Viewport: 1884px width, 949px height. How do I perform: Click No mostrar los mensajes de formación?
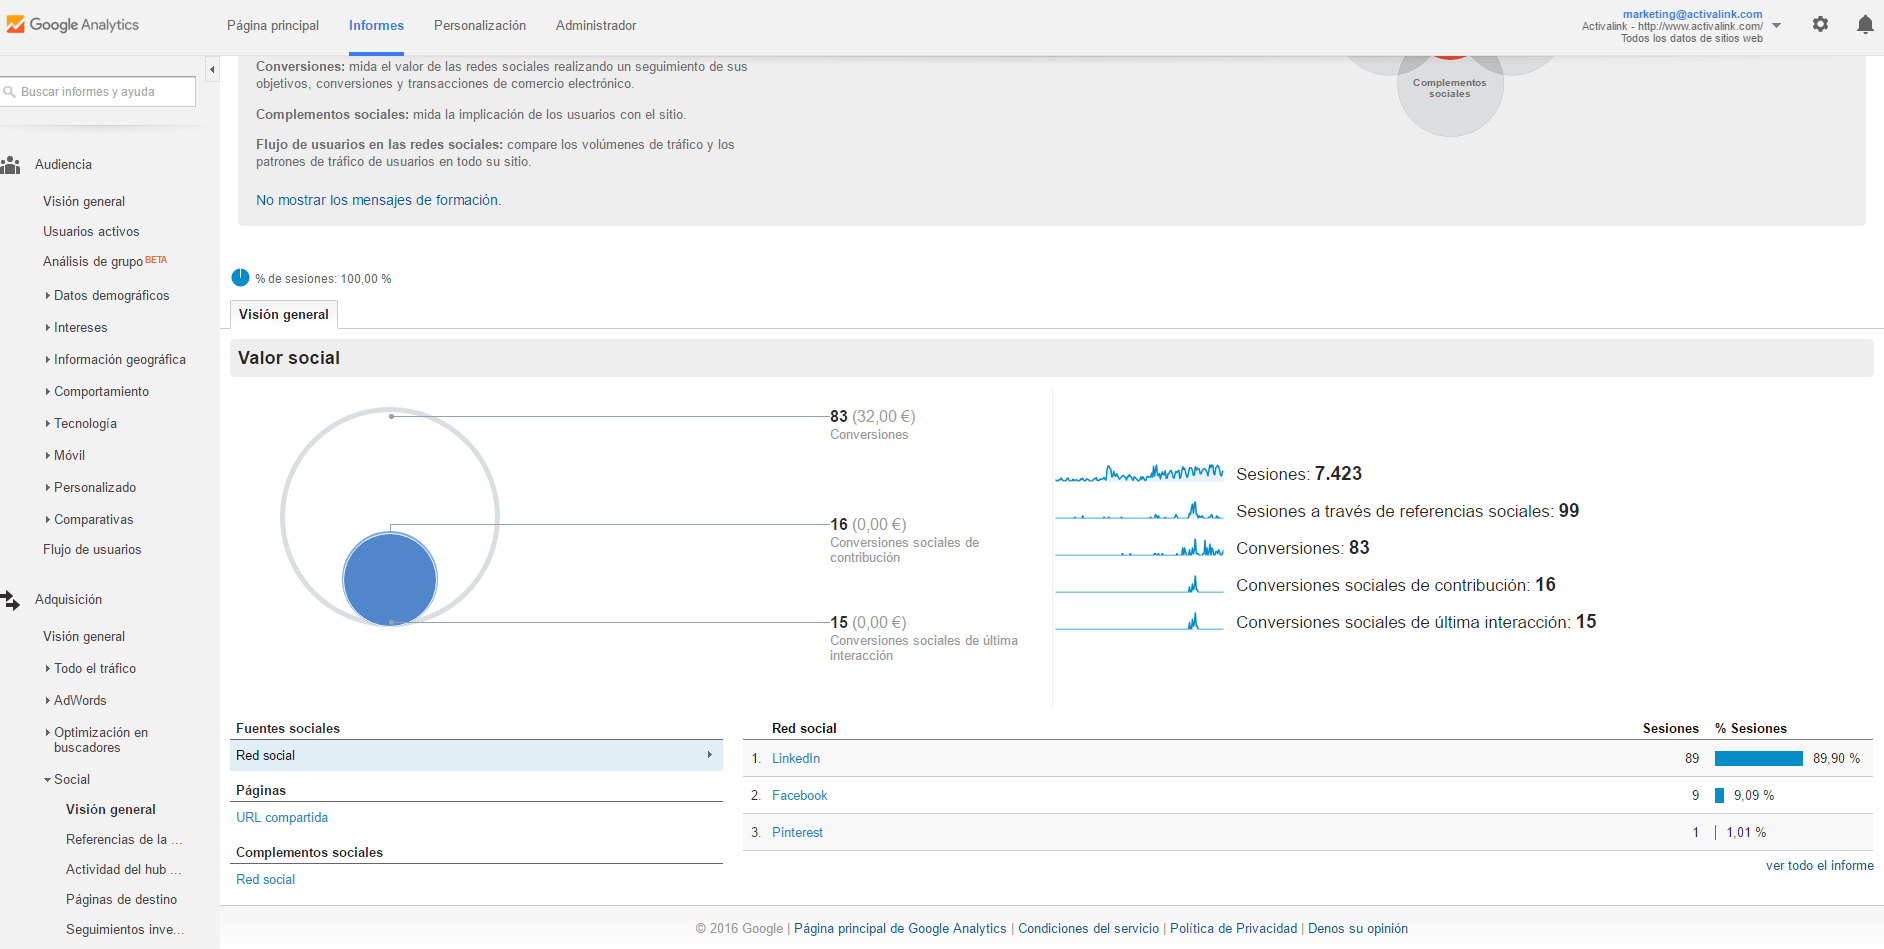pos(378,200)
